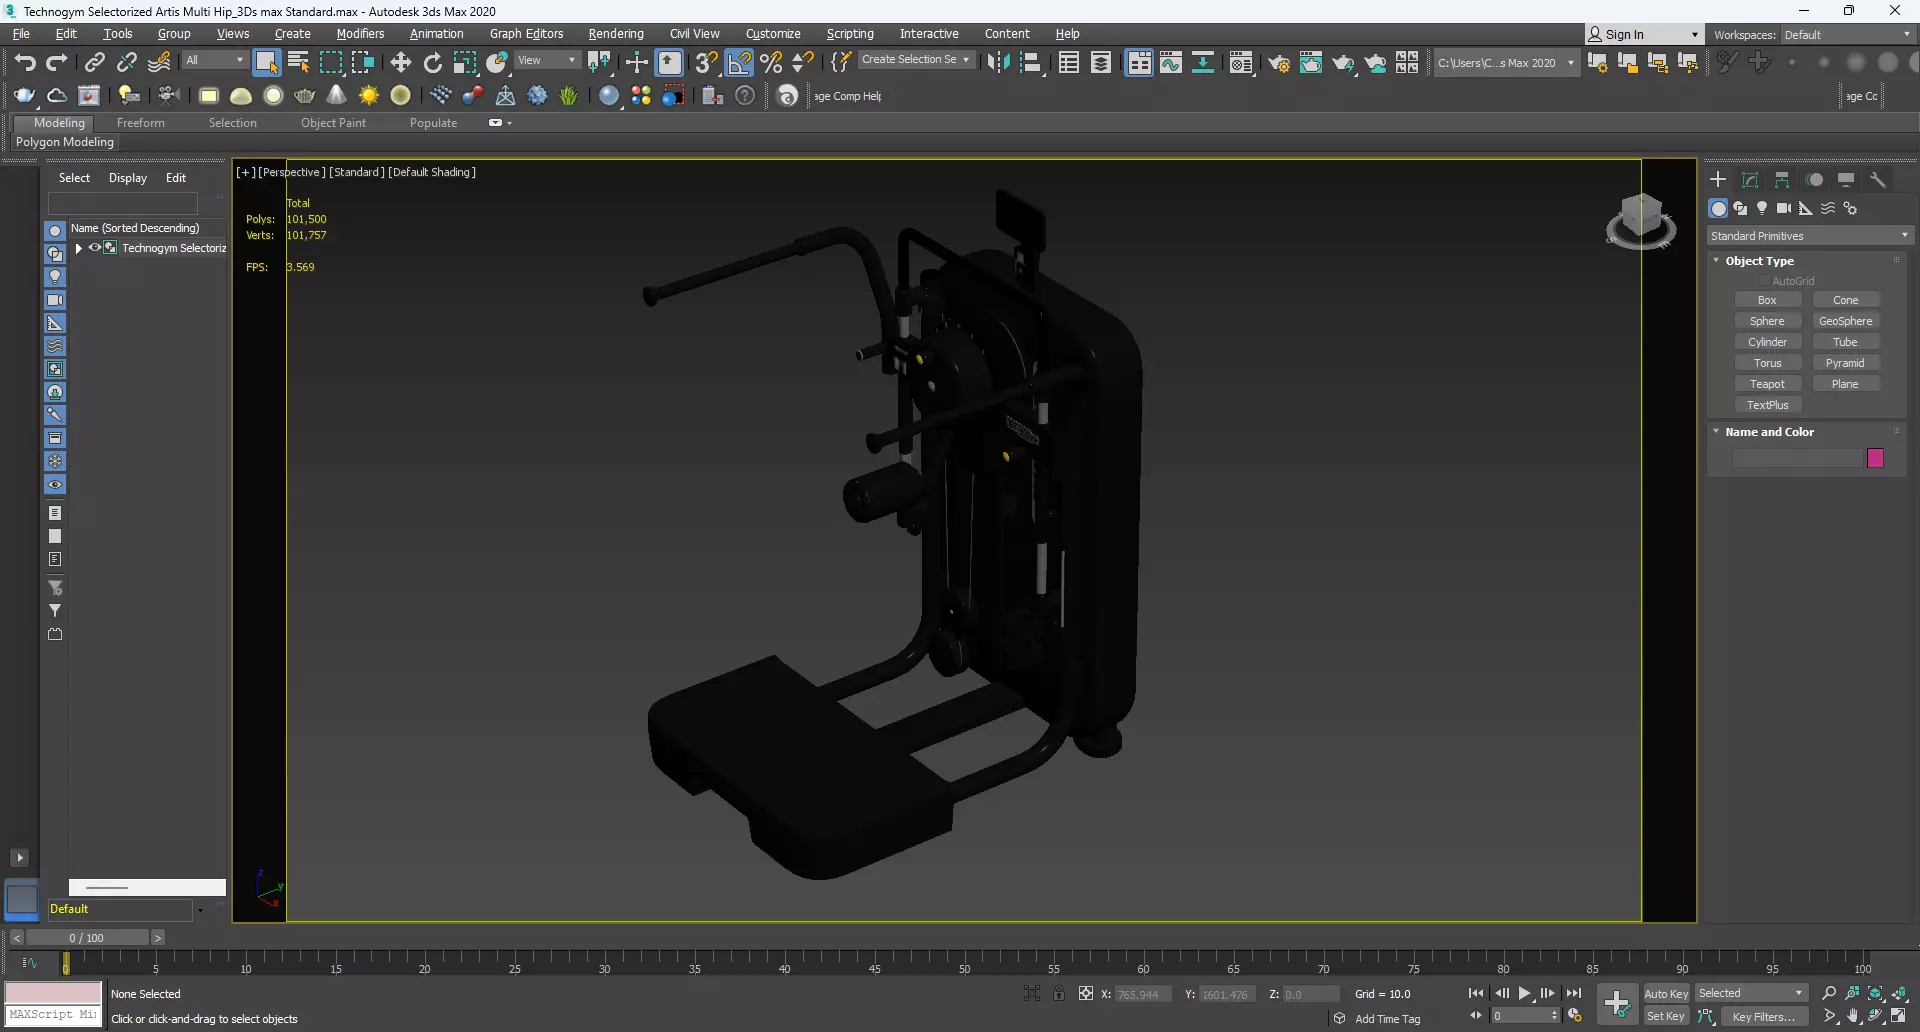Toggle the Selection Lock padlock icon
Screen dimensions: 1920x1032
[x=1059, y=993]
